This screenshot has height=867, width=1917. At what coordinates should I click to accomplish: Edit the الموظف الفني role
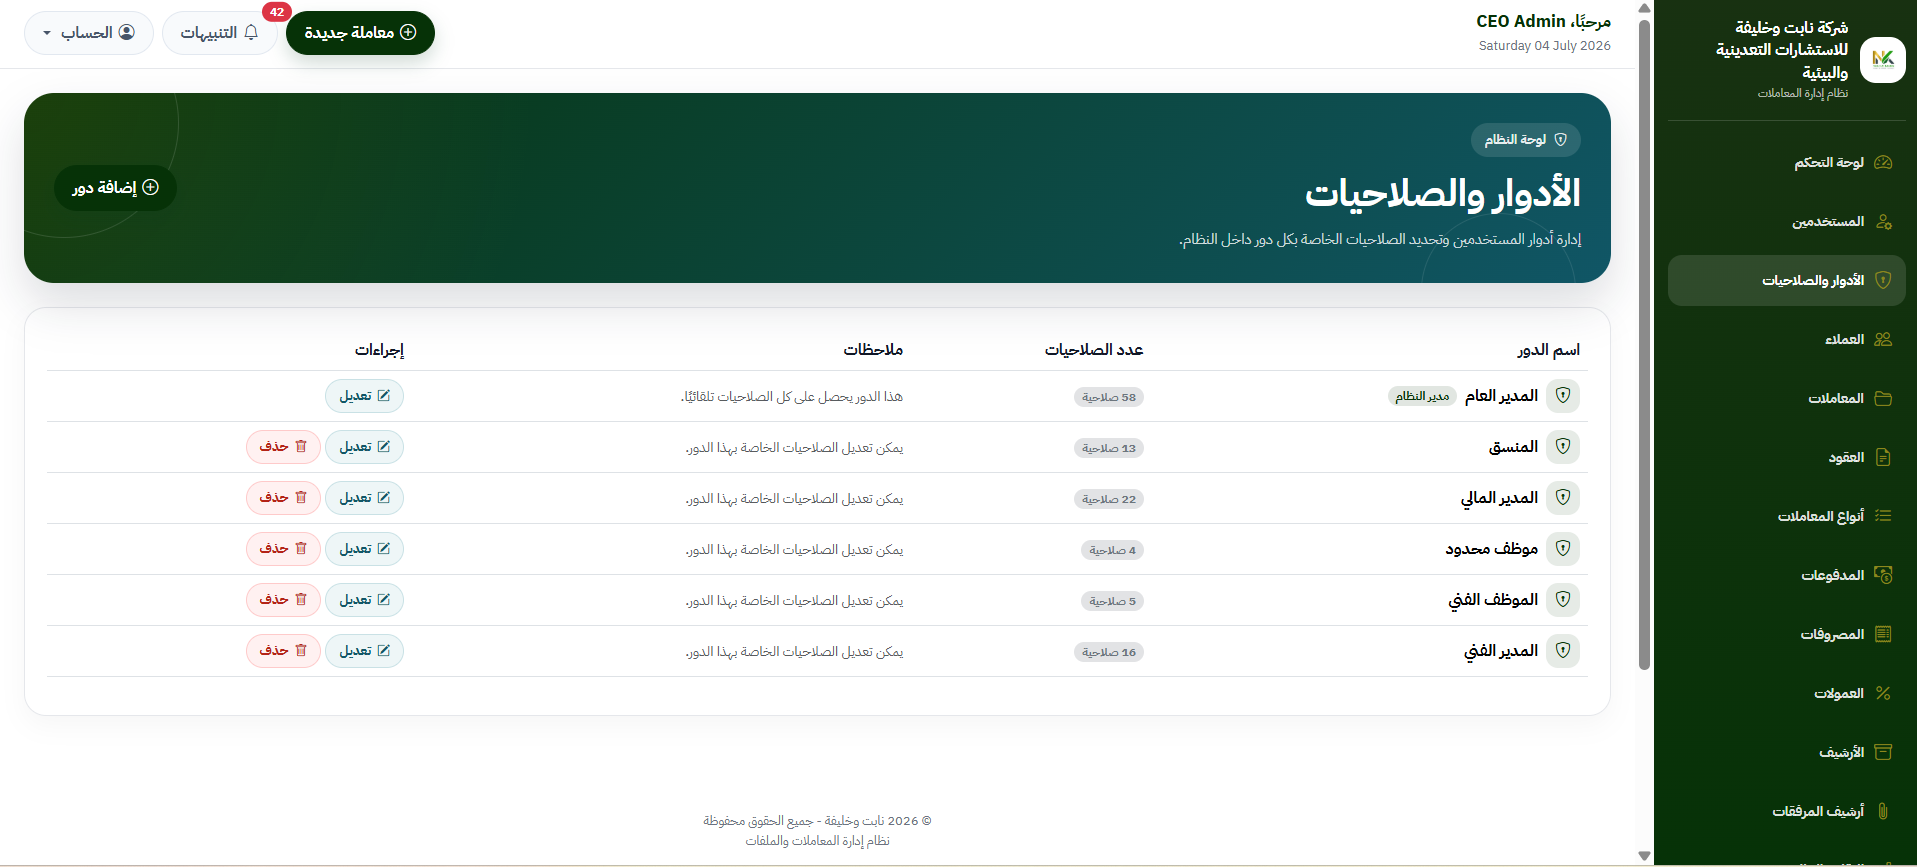tap(364, 600)
